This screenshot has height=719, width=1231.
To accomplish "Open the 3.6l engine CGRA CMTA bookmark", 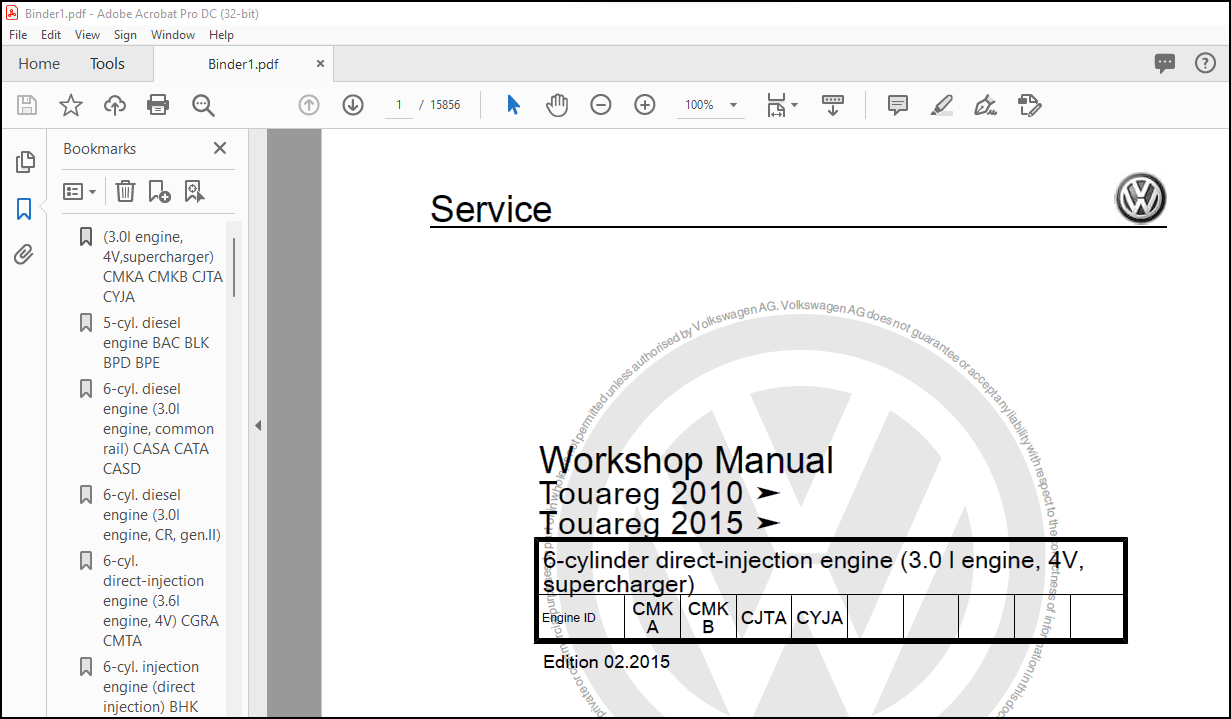I will click(160, 601).
